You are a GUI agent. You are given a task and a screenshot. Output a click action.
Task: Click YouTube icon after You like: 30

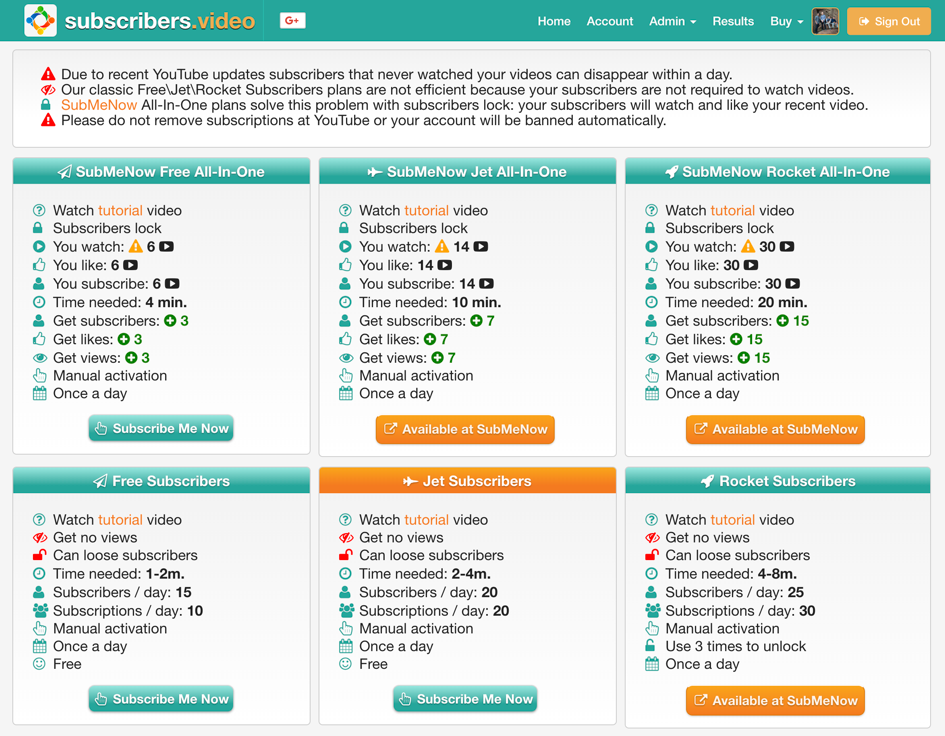pyautogui.click(x=751, y=265)
